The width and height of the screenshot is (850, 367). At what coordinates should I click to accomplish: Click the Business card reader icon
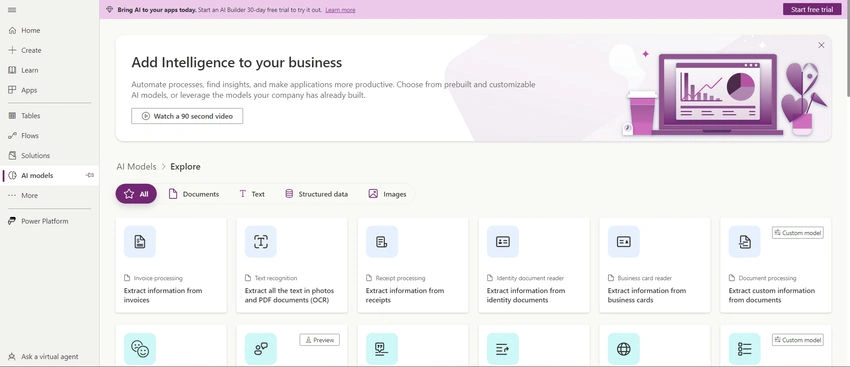coord(623,242)
